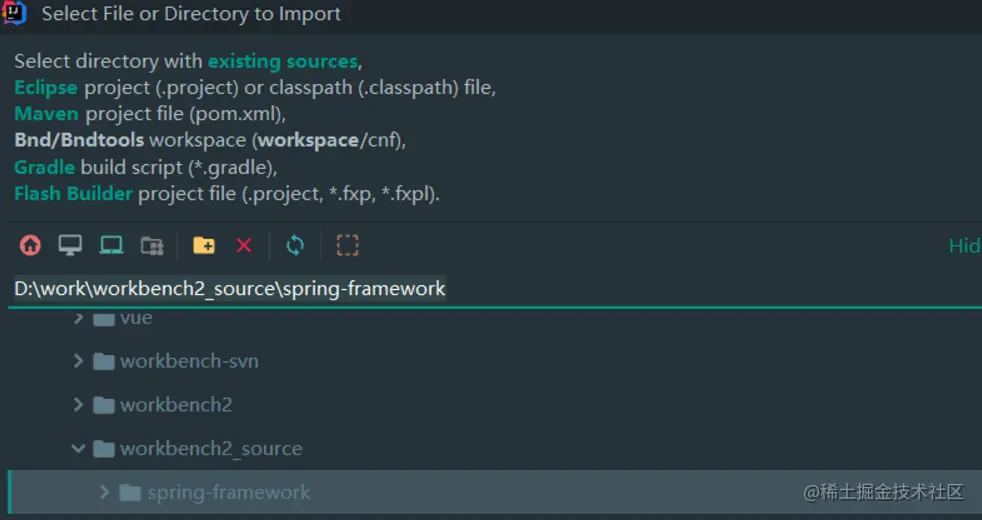Expand the spring-framework folder node

pos(104,493)
